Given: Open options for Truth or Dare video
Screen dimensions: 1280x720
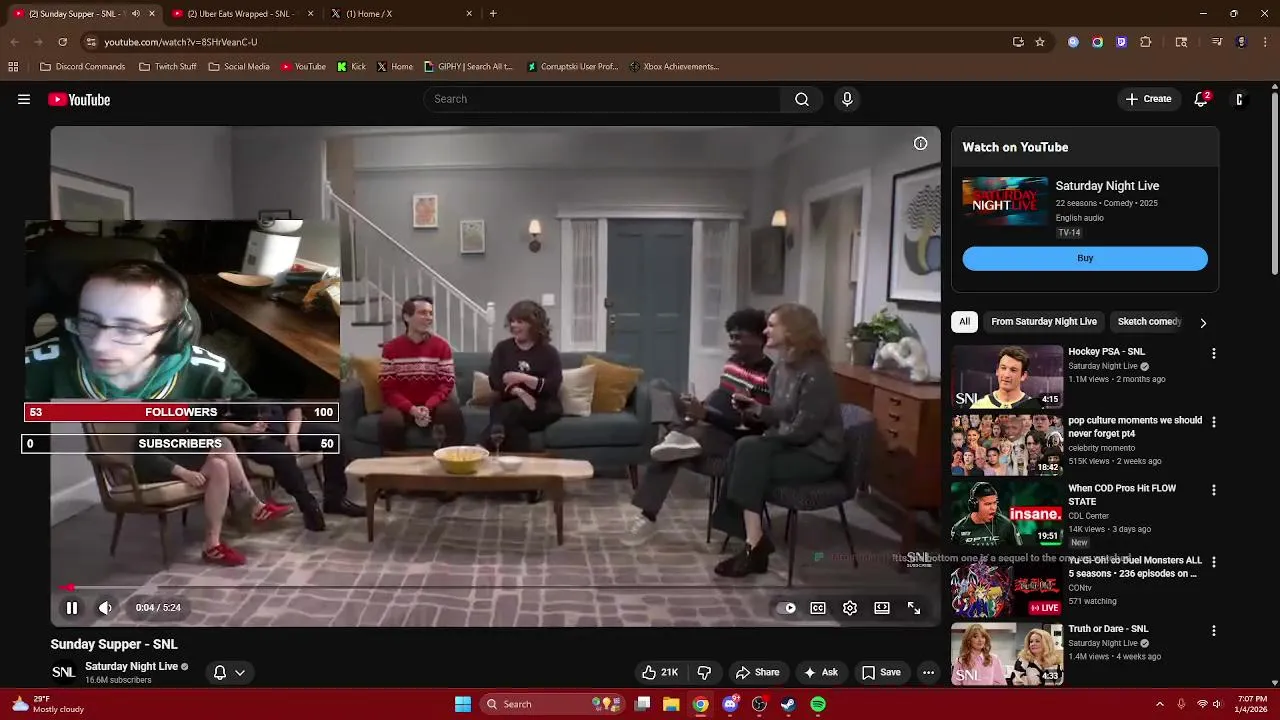Looking at the screenshot, I should click(x=1214, y=631).
